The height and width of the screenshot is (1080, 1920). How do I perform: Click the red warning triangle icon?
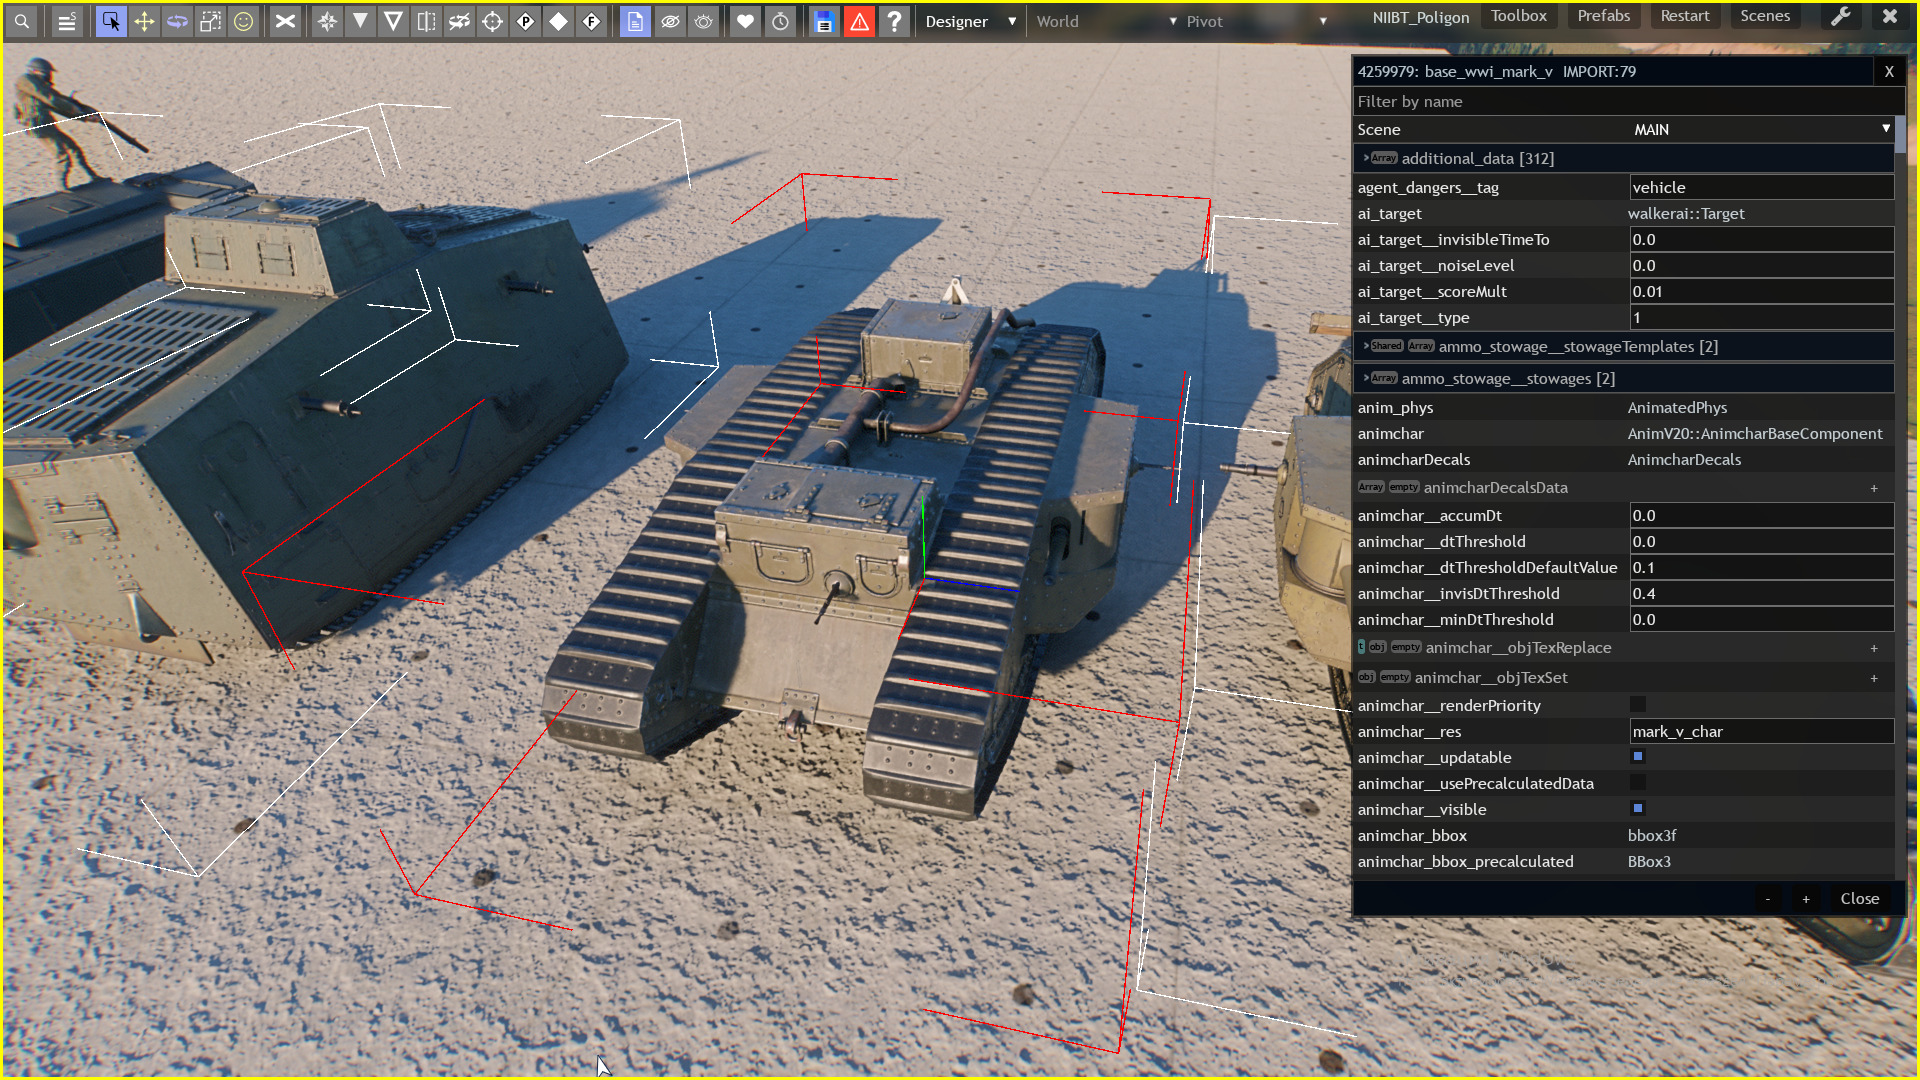click(x=859, y=21)
